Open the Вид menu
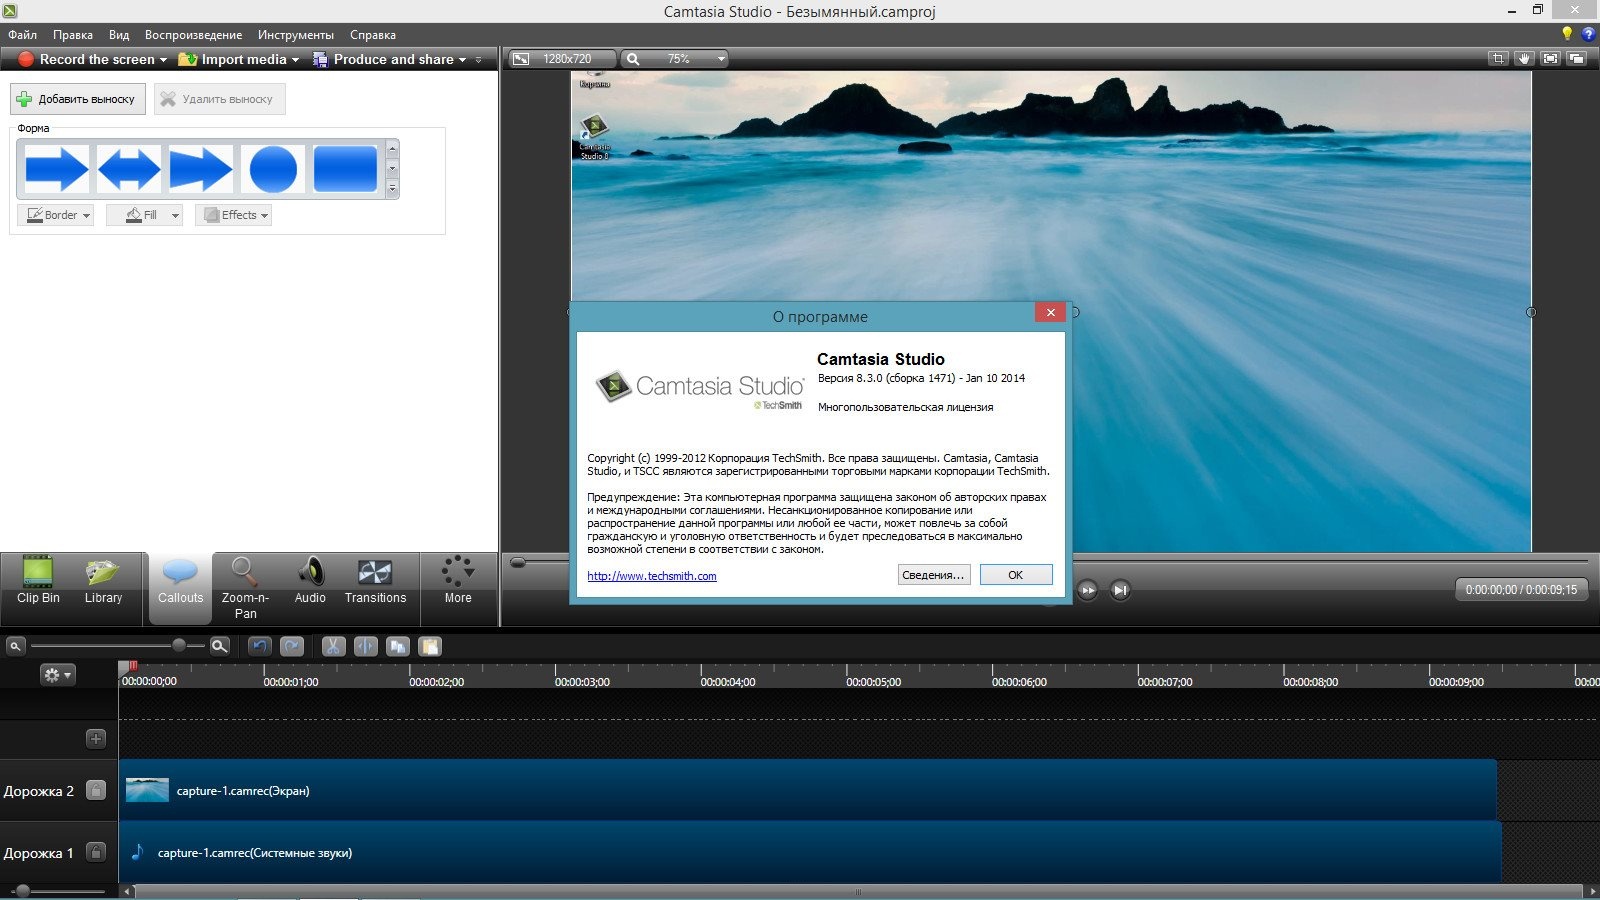Image resolution: width=1600 pixels, height=900 pixels. 119,34
